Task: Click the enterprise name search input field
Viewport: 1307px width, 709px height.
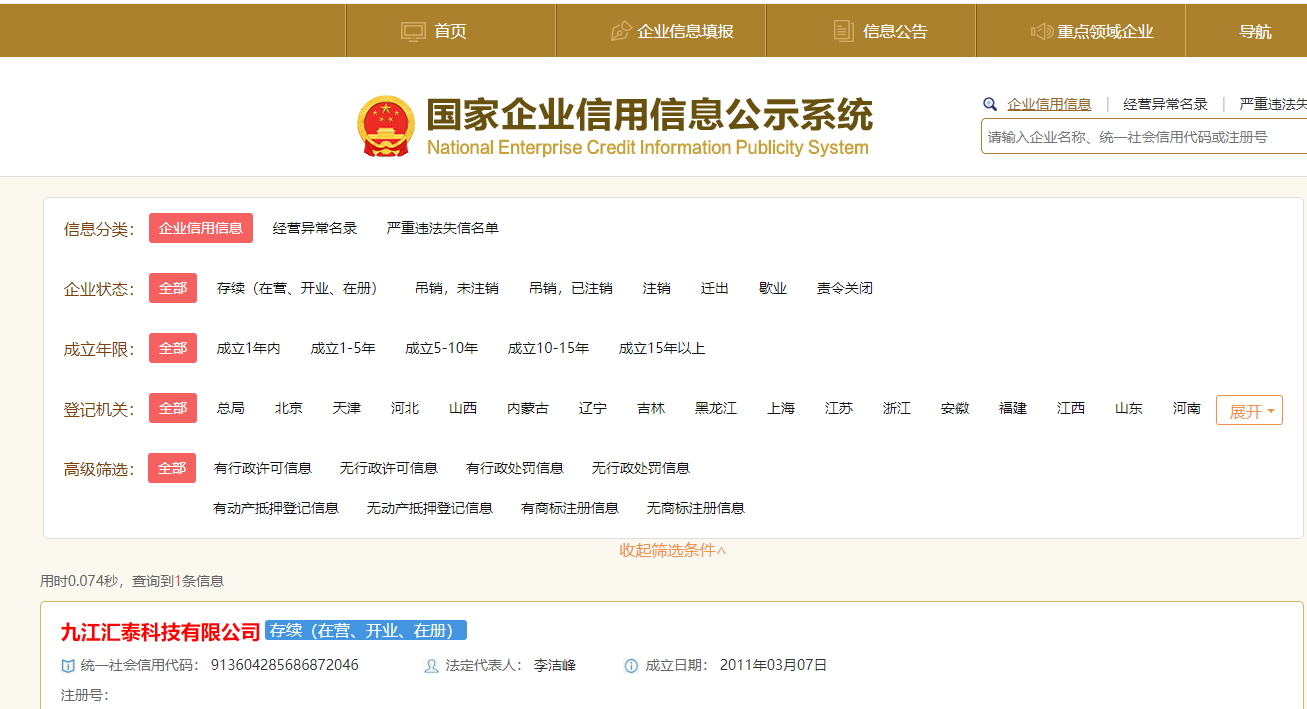Action: [1144, 136]
